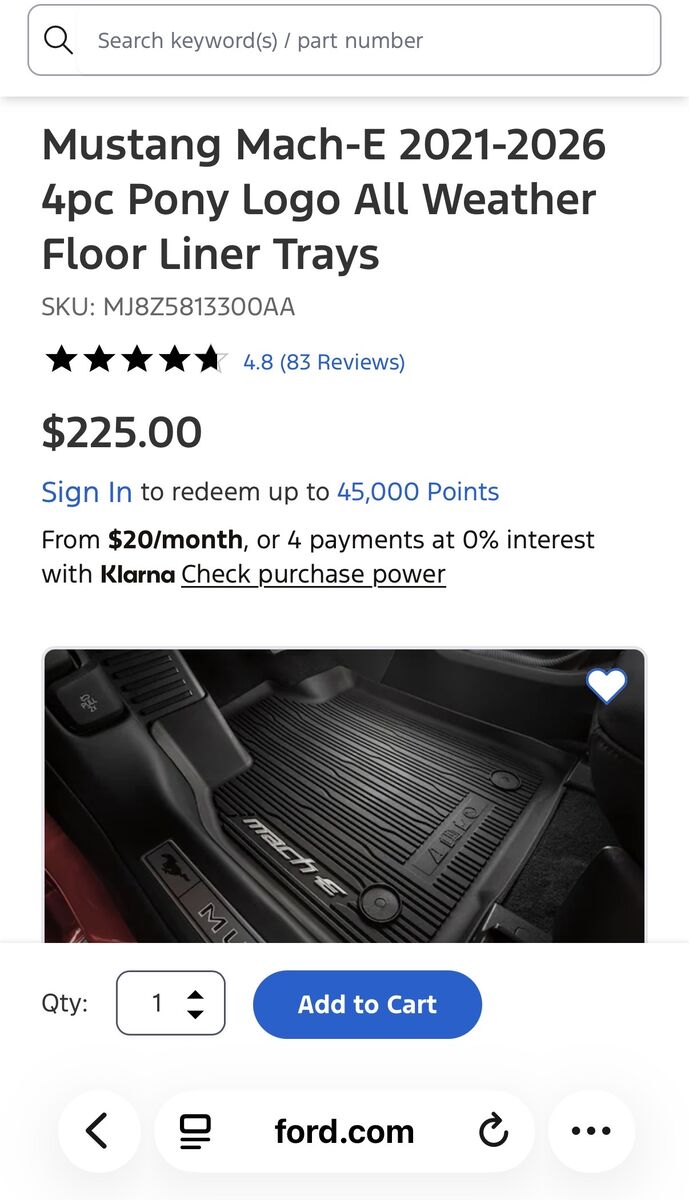This screenshot has height=1200, width=689.
Task: Open the 45,000 Points link
Action: tap(417, 492)
